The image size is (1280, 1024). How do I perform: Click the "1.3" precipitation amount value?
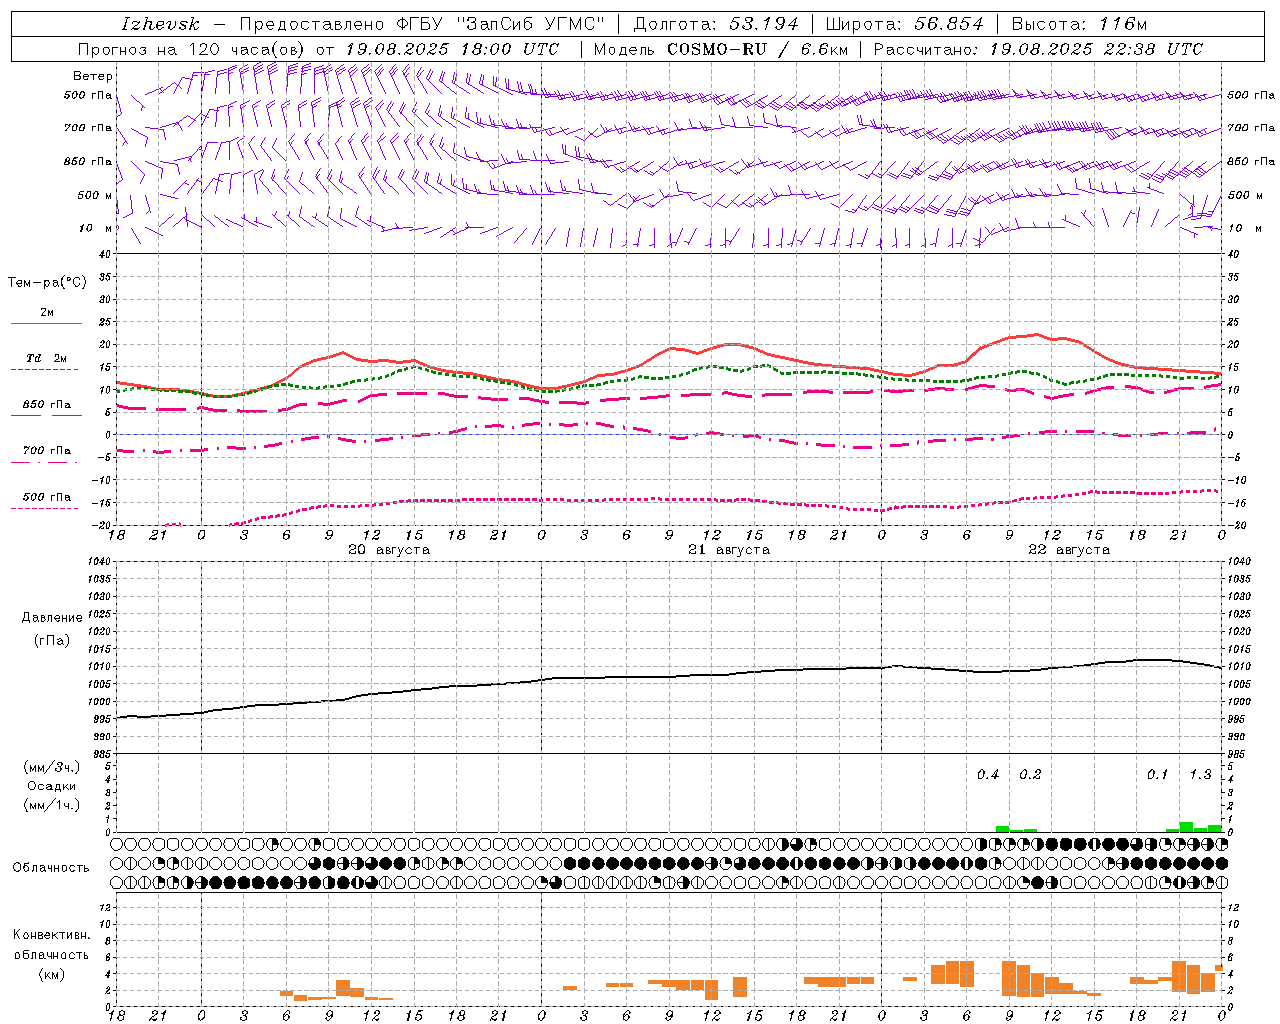pos(1200,775)
